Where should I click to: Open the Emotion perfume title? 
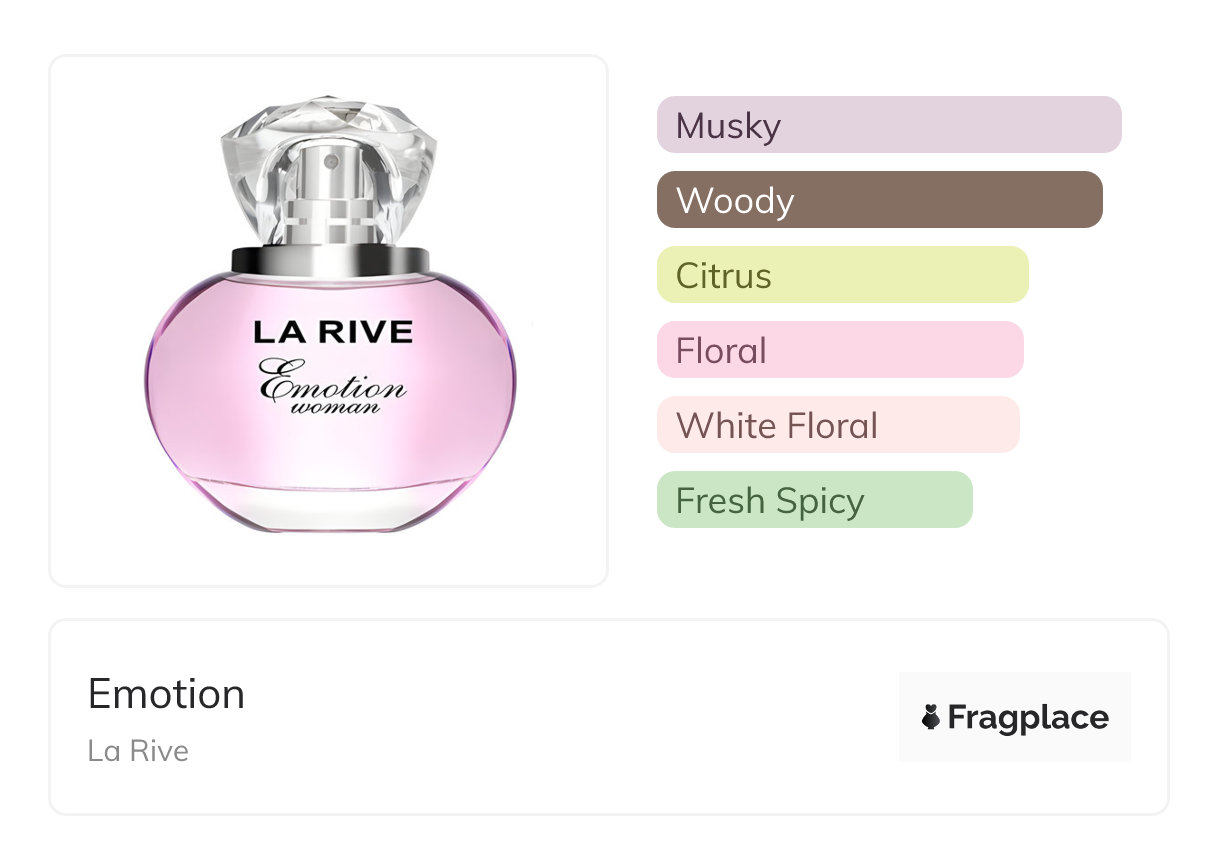[x=166, y=694]
